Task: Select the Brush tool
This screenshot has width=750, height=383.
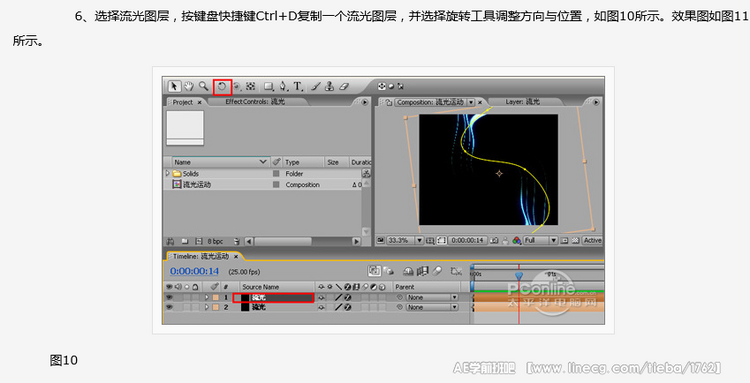Action: 316,87
